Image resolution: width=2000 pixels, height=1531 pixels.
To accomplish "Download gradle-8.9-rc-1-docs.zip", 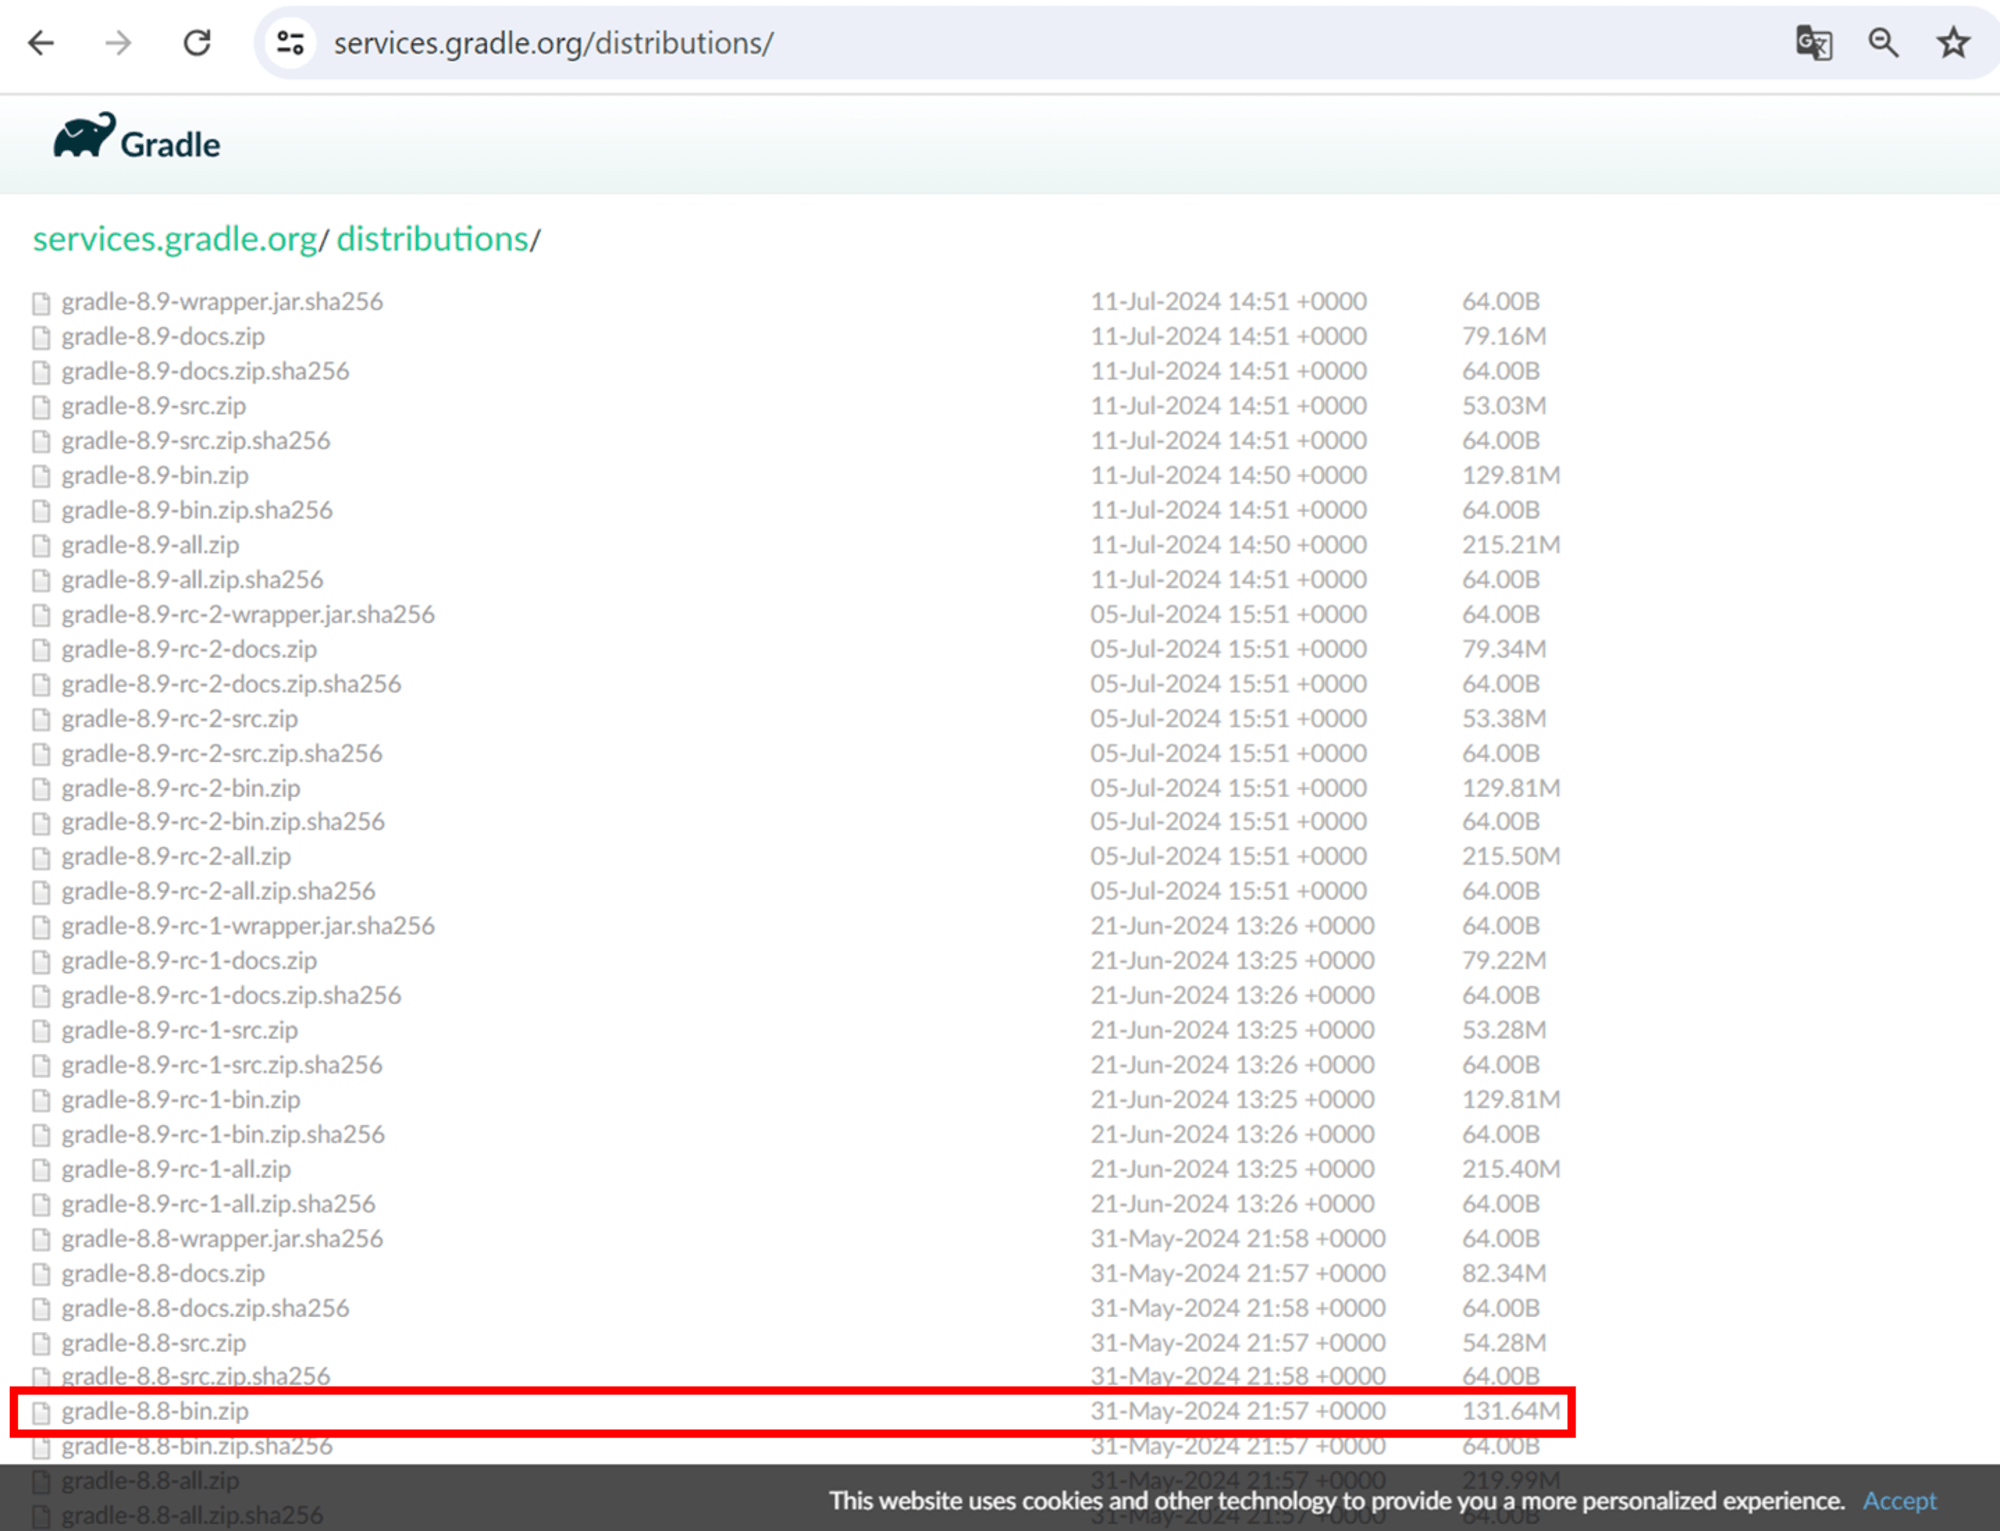I will click(x=189, y=960).
